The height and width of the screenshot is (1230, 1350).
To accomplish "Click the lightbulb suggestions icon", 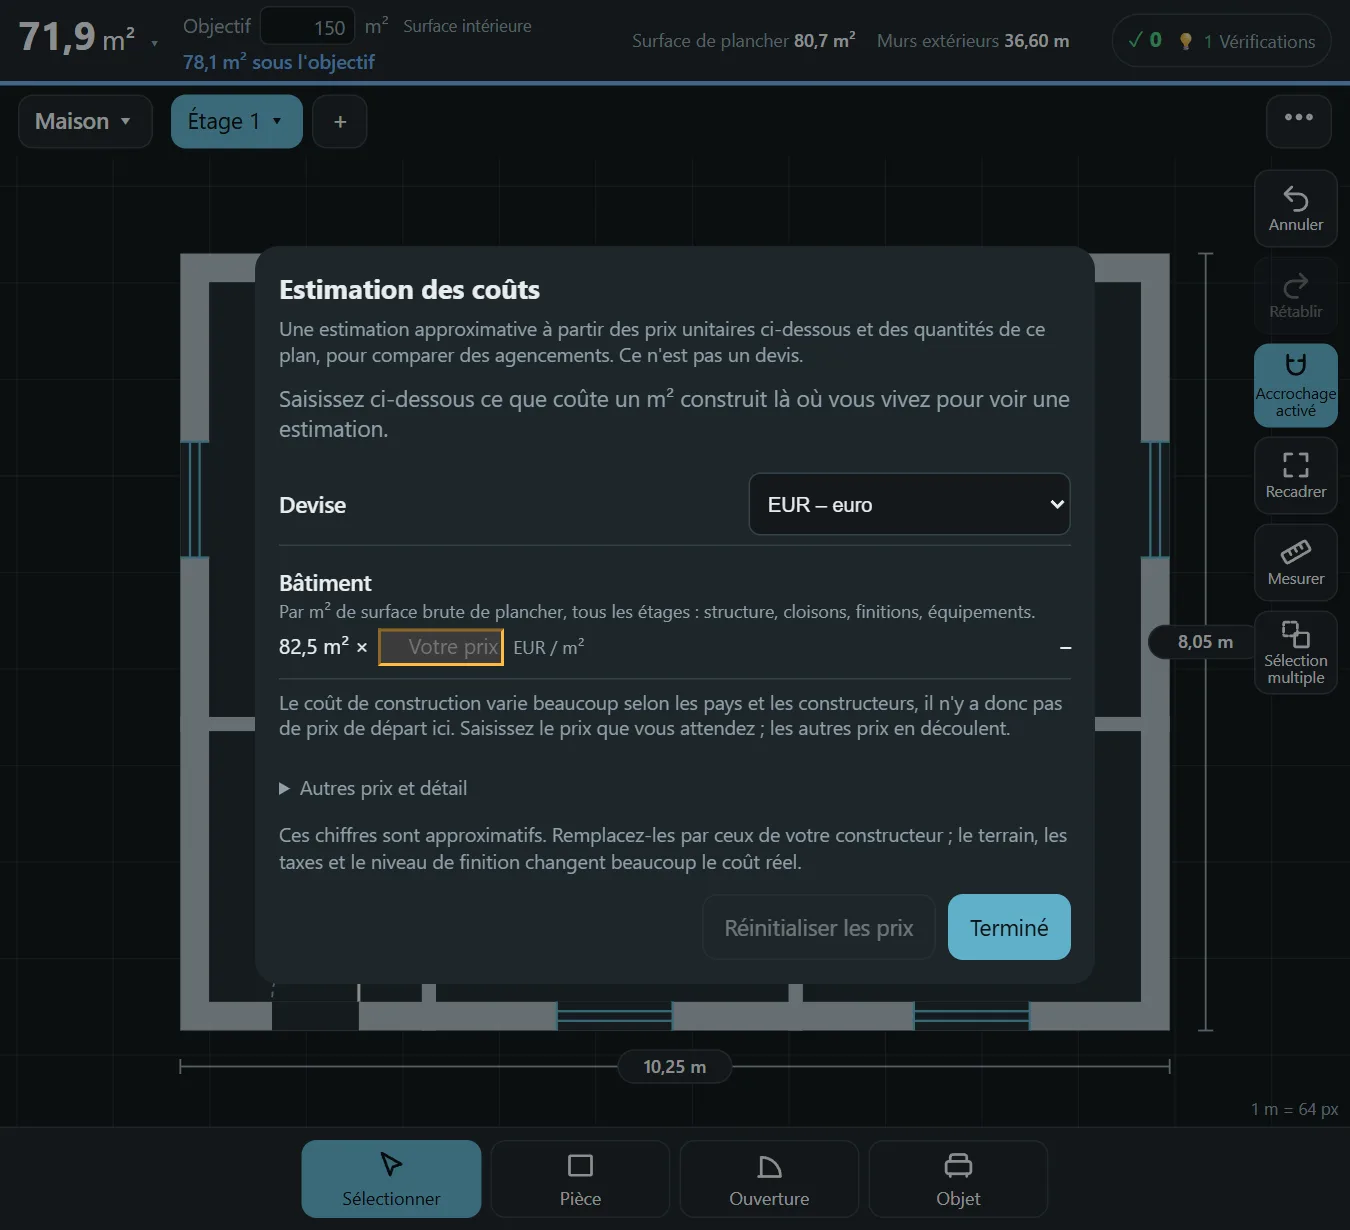I will coord(1185,41).
